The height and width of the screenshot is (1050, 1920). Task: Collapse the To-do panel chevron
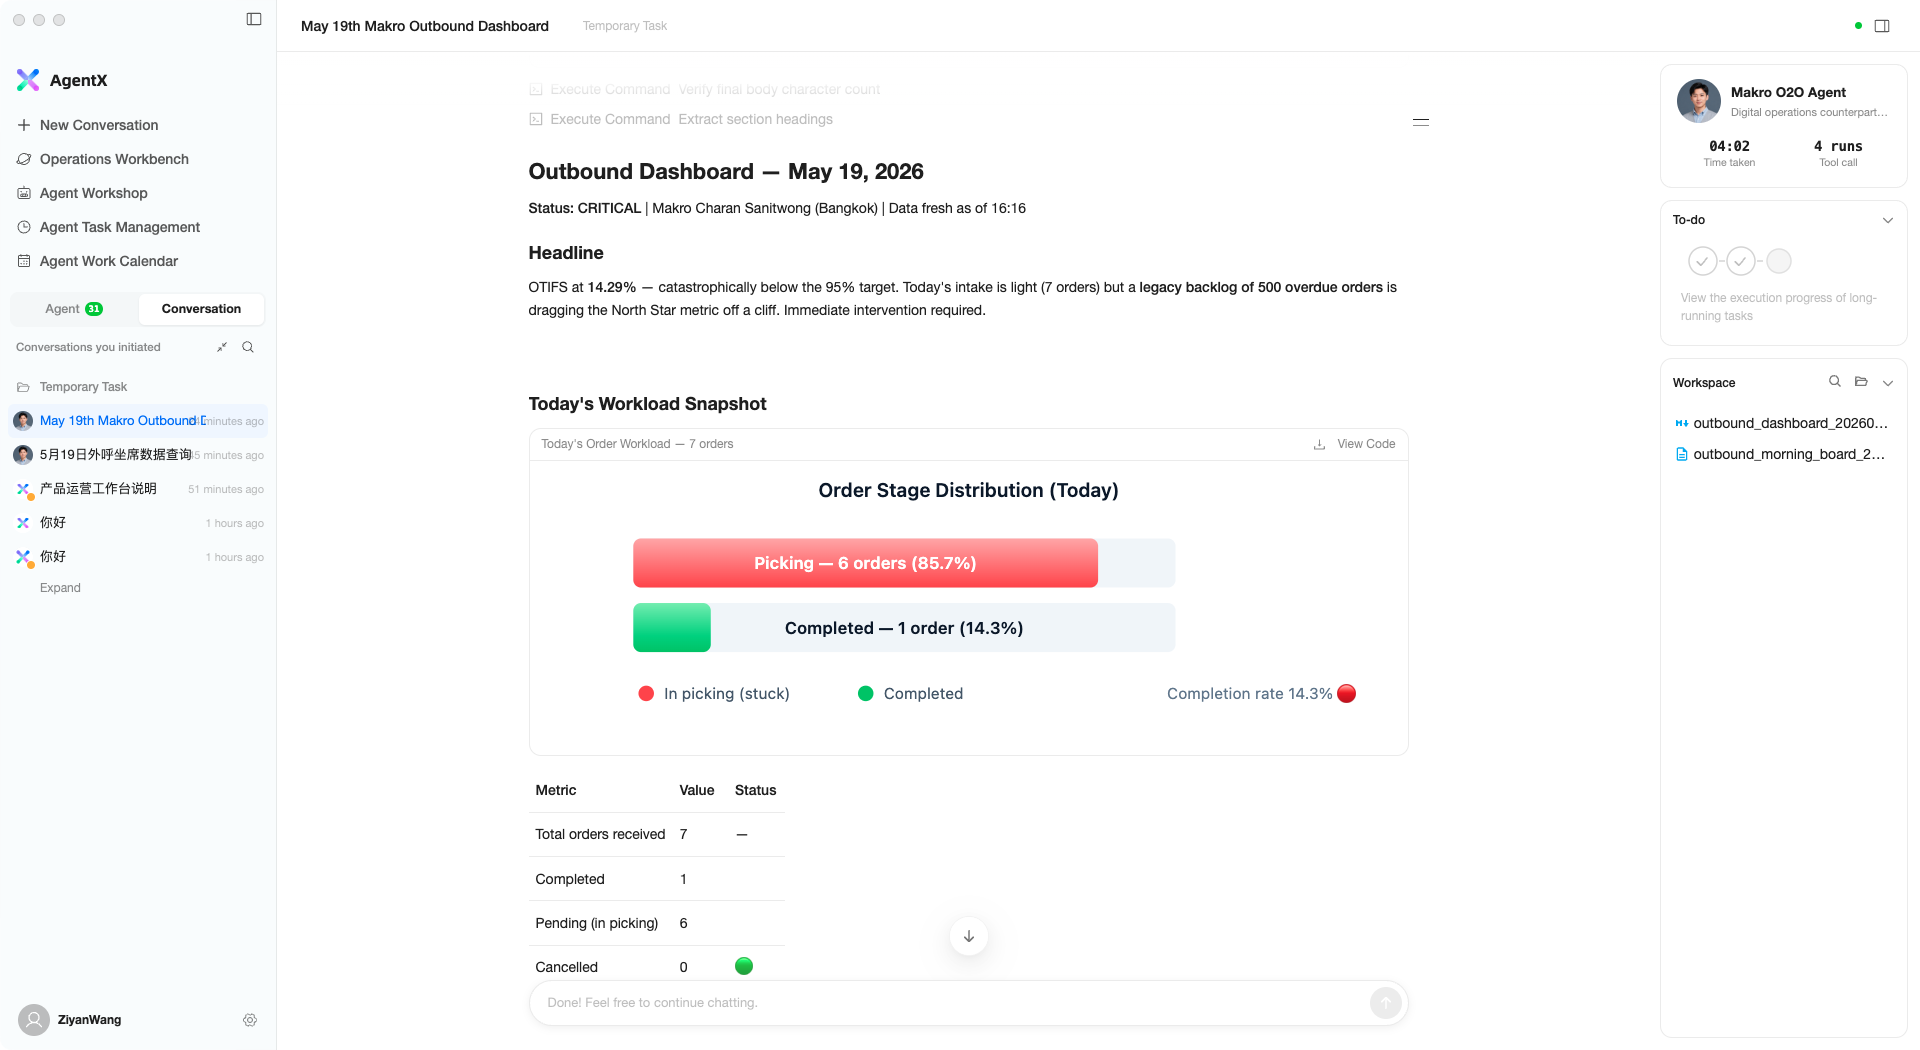click(1888, 220)
